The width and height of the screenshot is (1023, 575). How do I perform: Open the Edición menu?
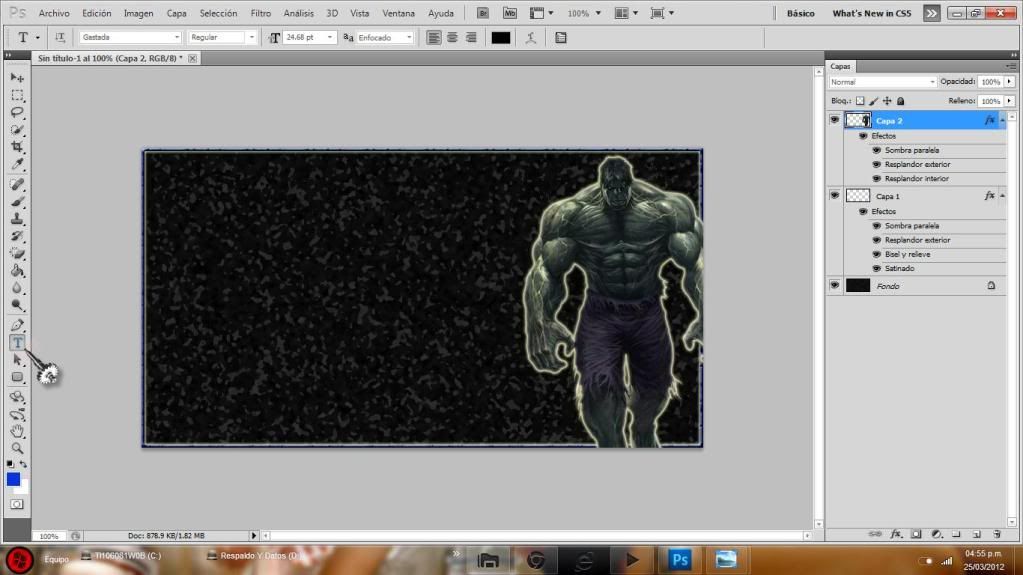tap(97, 13)
